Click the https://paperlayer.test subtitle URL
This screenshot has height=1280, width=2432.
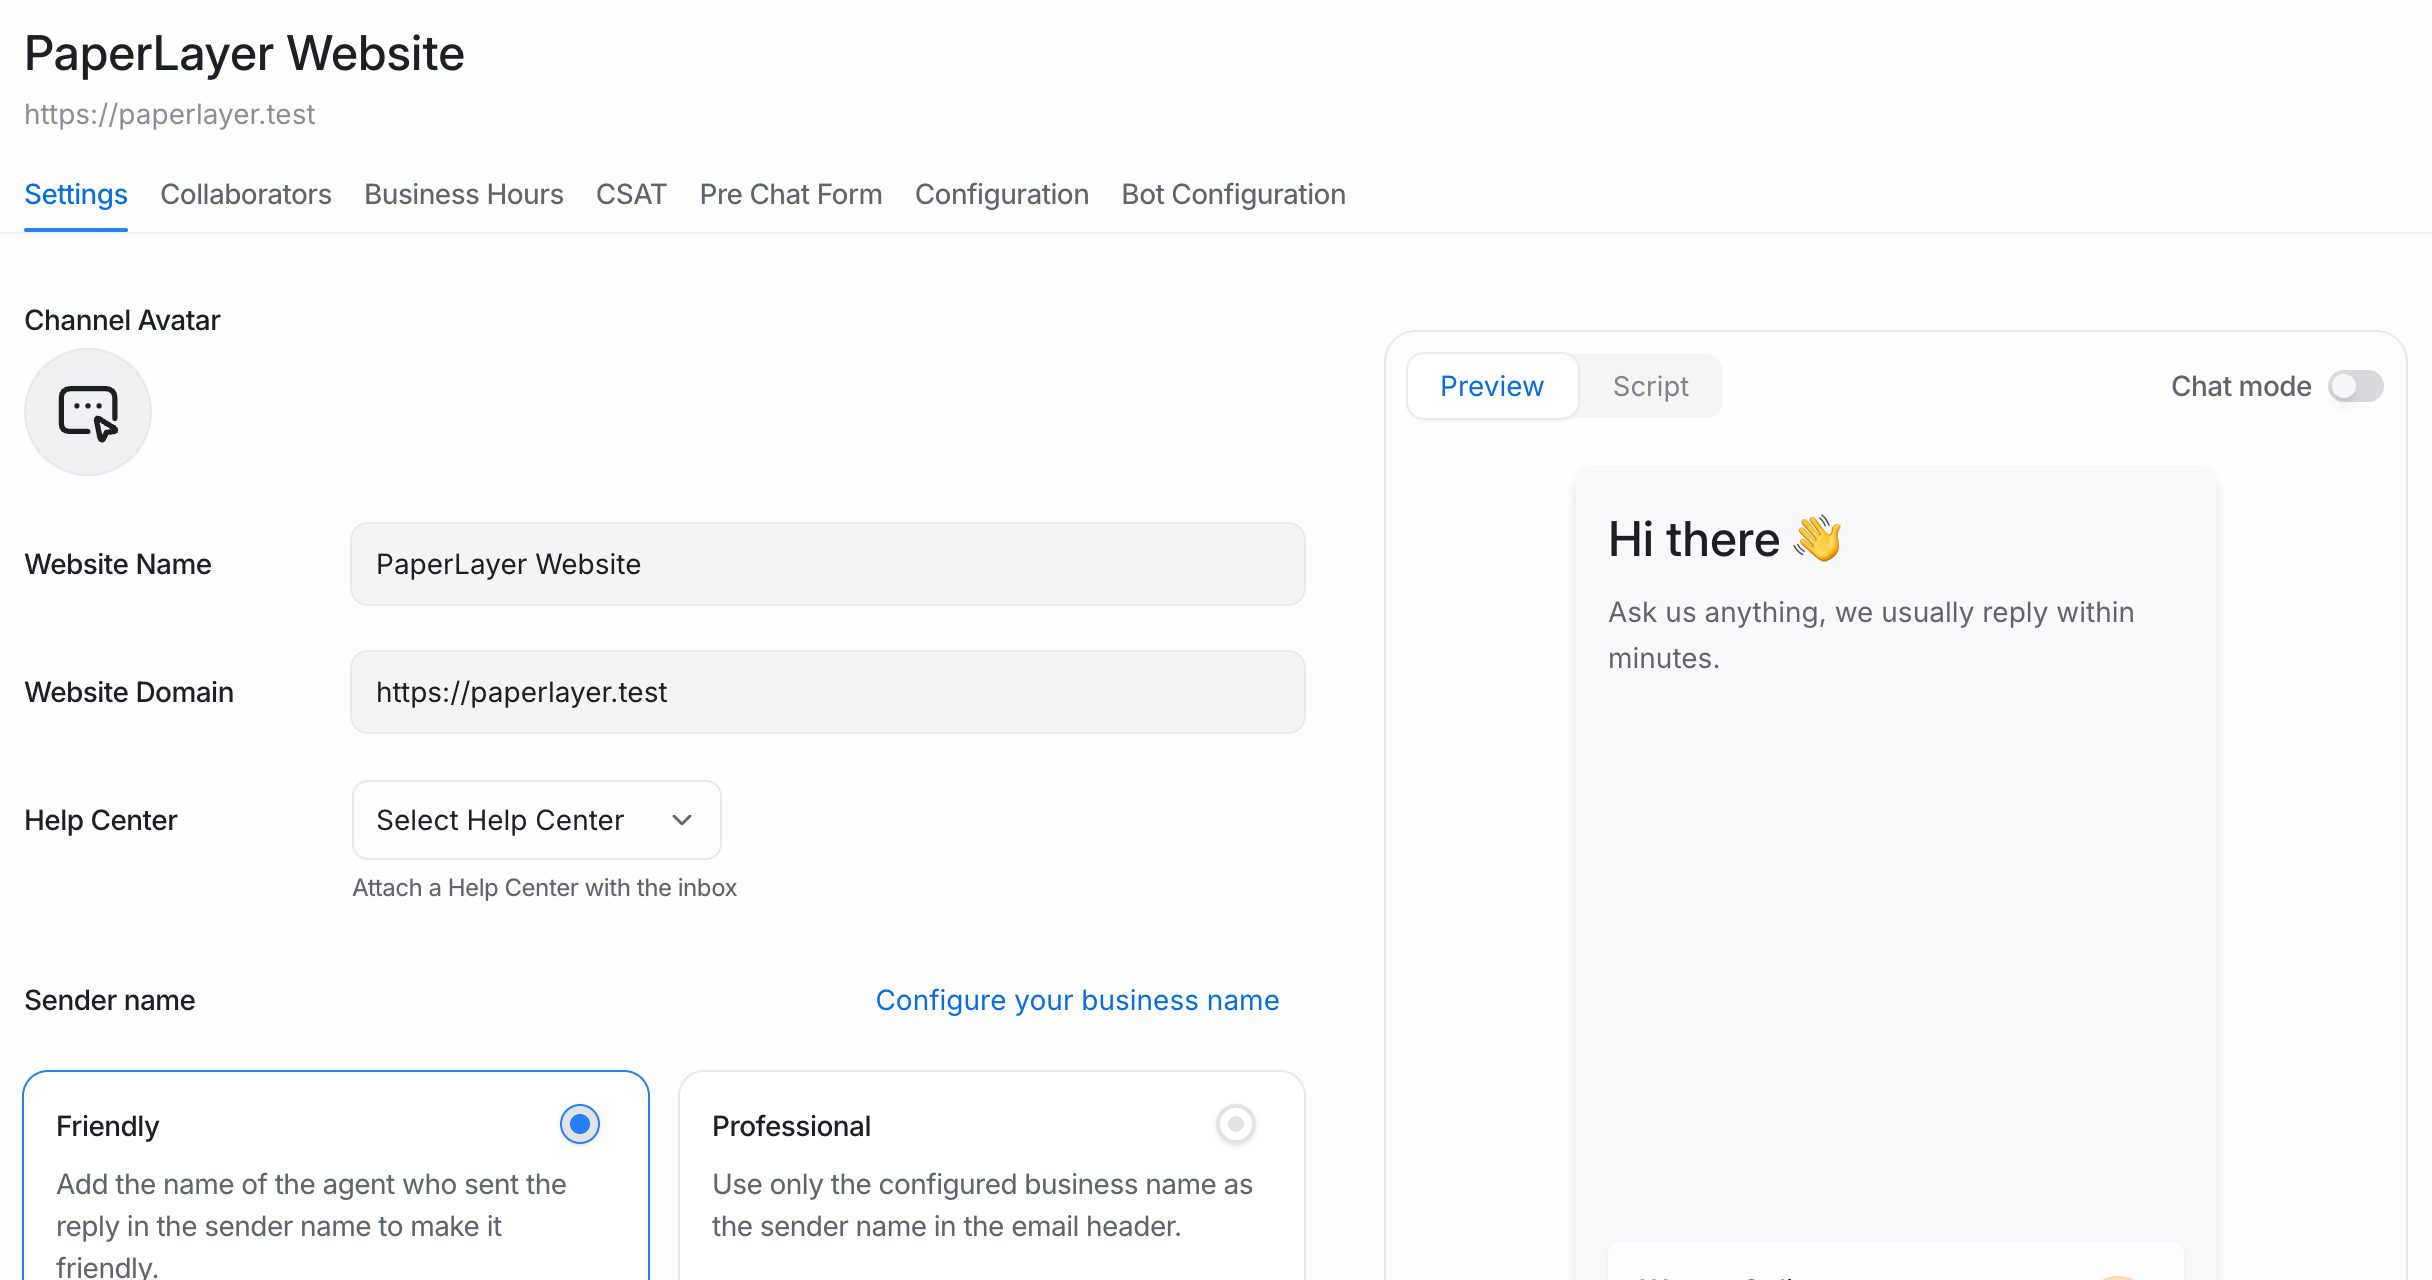(170, 114)
